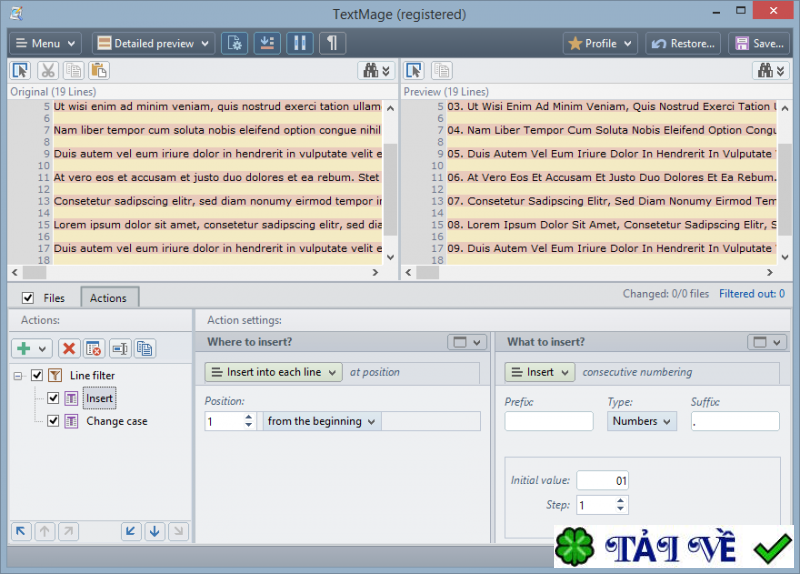The height and width of the screenshot is (574, 800).
Task: Click the rename action icon
Action: pos(119,348)
